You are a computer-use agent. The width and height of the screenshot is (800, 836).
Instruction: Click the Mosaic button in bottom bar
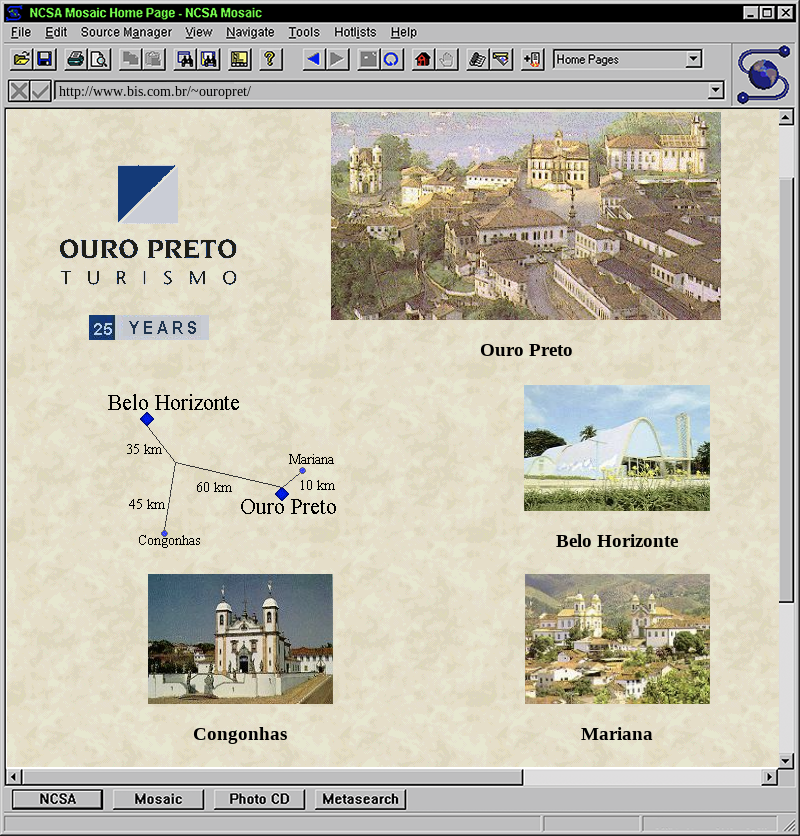pyautogui.click(x=158, y=799)
